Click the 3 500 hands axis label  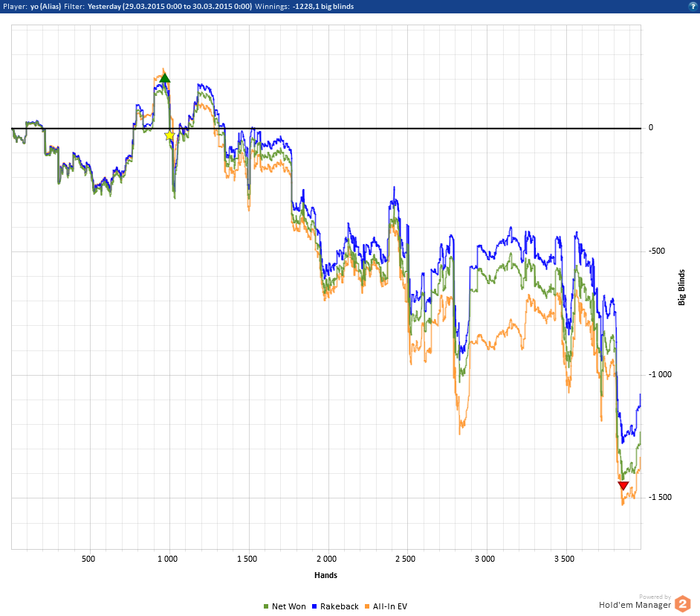(564, 559)
